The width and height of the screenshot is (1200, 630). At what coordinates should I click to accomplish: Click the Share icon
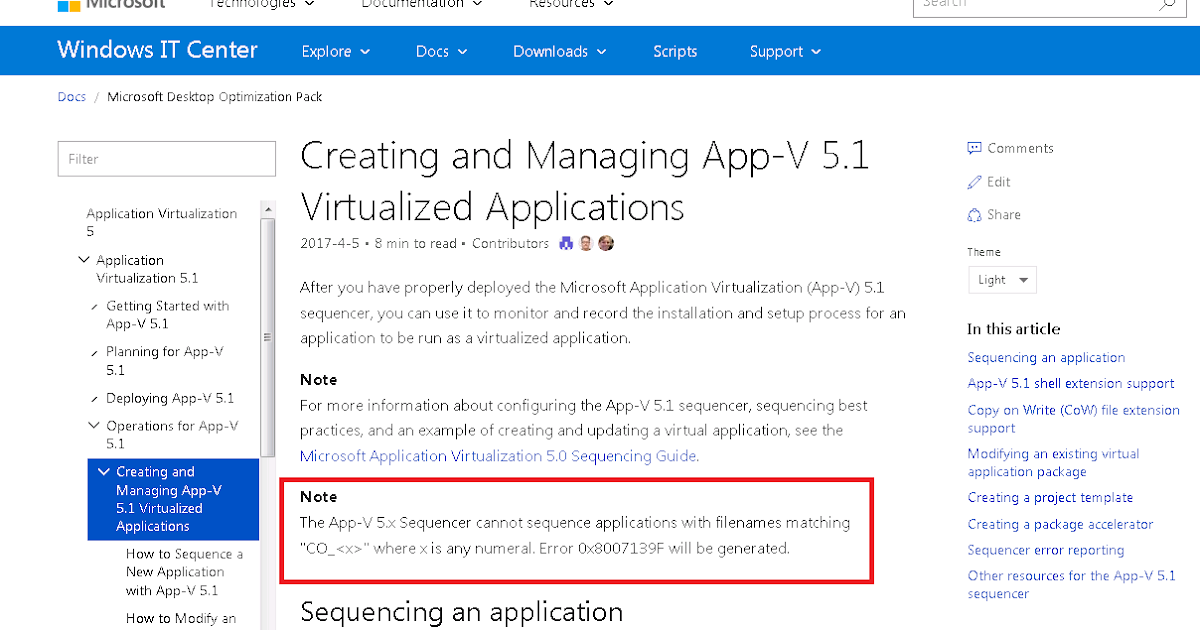(x=974, y=215)
